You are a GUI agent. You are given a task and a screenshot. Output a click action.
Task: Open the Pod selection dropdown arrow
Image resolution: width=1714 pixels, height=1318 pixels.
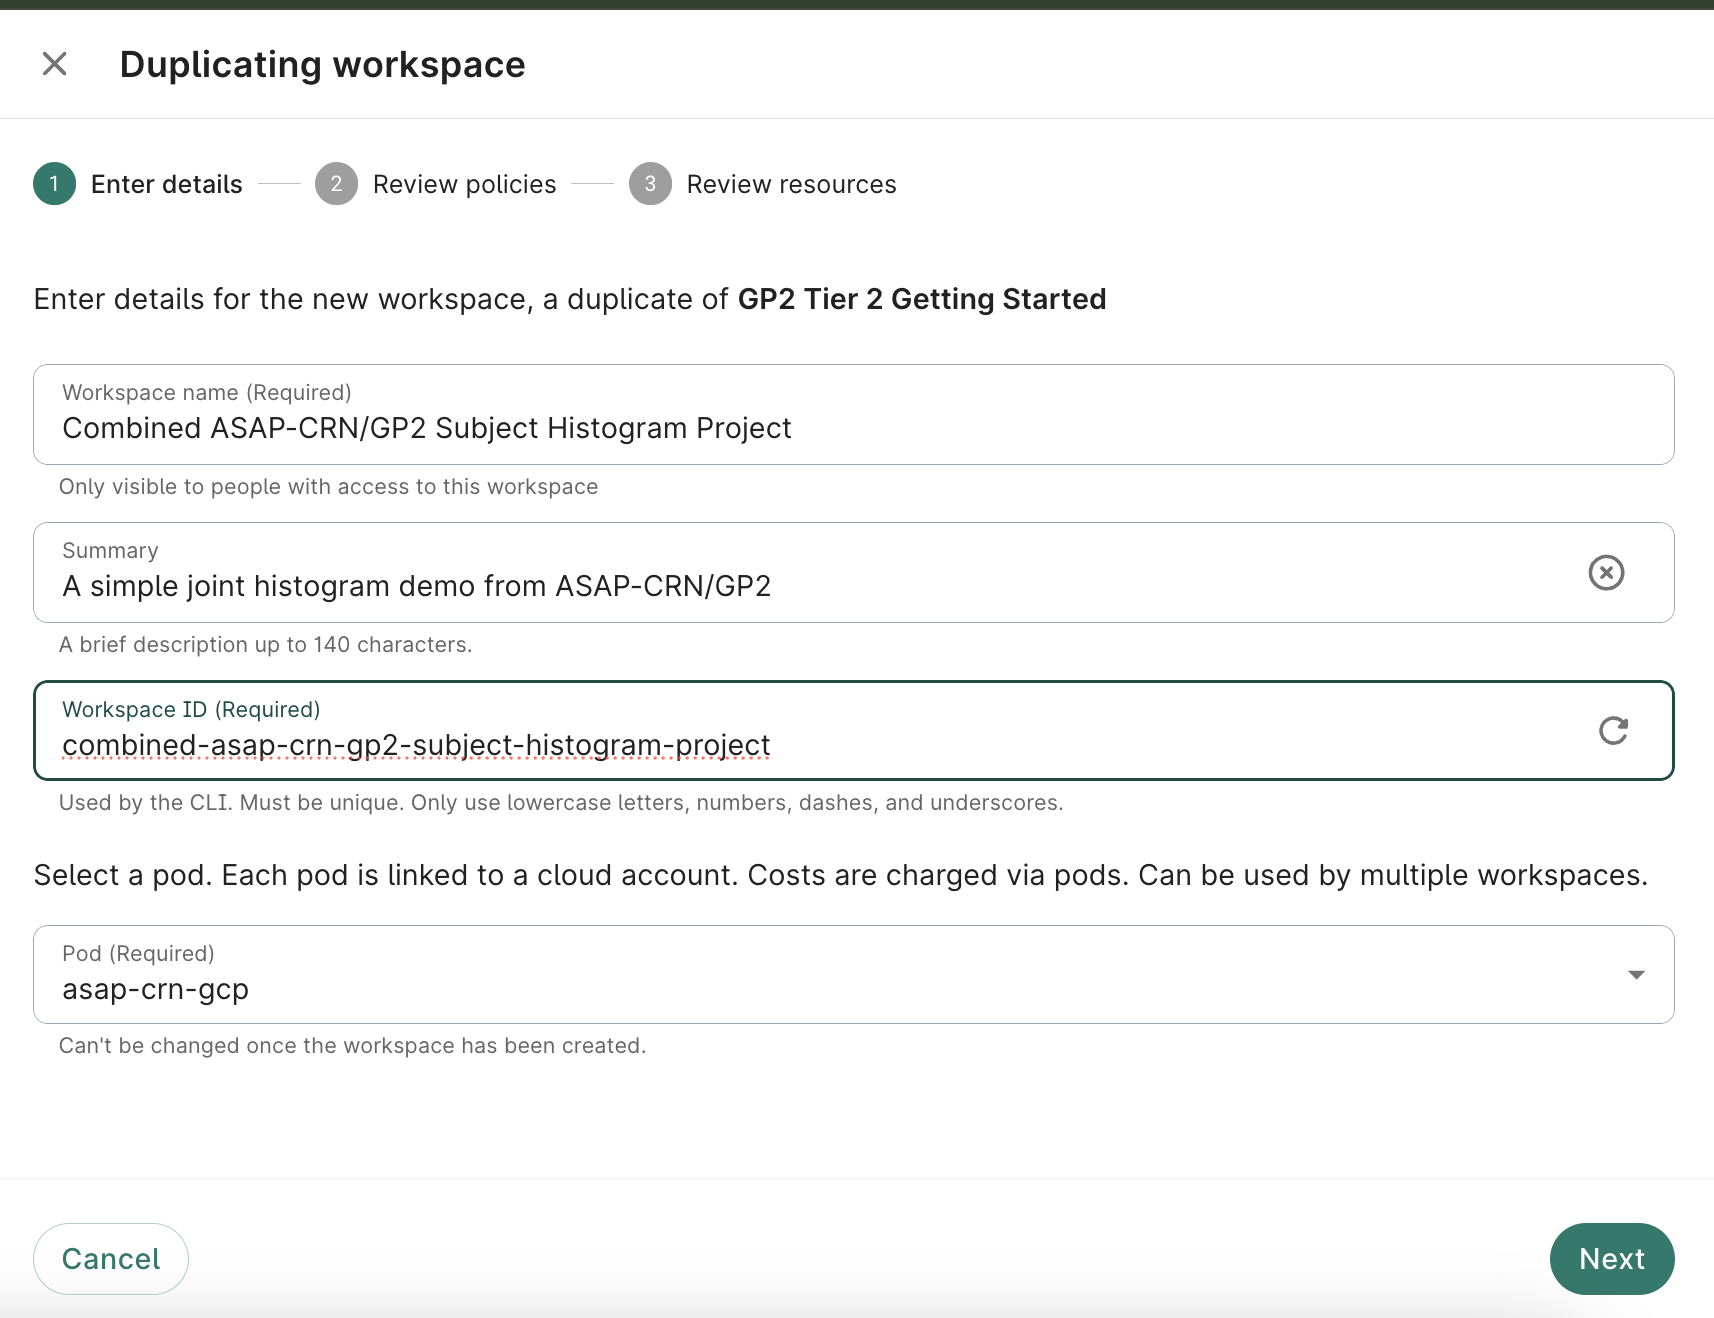pyautogui.click(x=1636, y=974)
